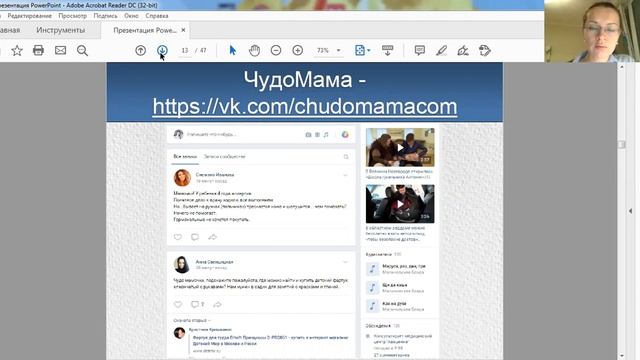640x360 pixels.
Task: Add a comment note icon
Action: (420, 51)
